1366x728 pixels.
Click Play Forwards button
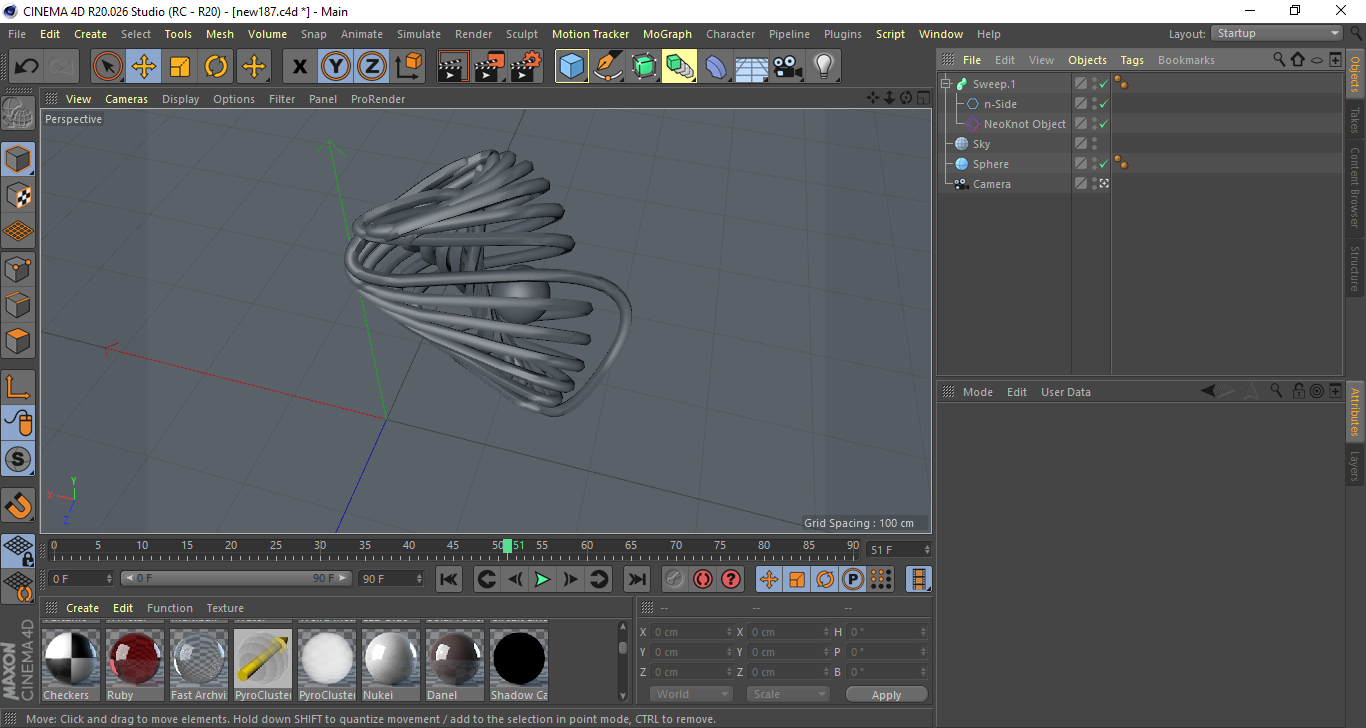(x=542, y=579)
